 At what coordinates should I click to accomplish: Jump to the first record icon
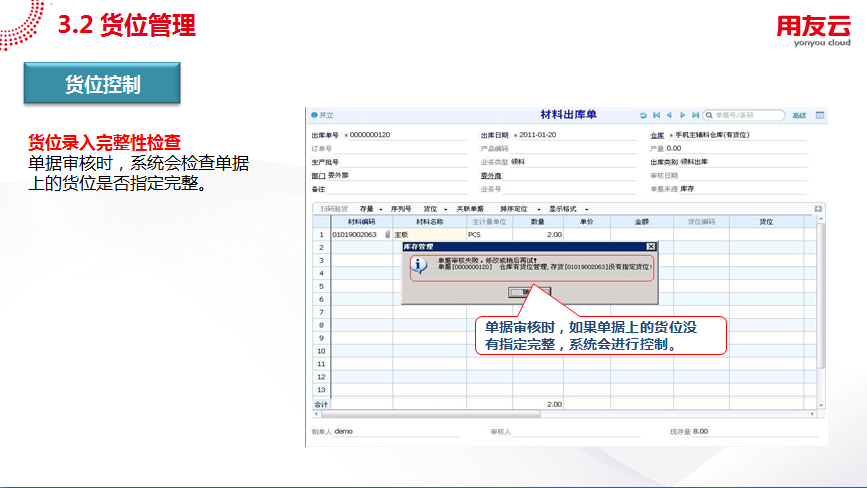tap(657, 116)
